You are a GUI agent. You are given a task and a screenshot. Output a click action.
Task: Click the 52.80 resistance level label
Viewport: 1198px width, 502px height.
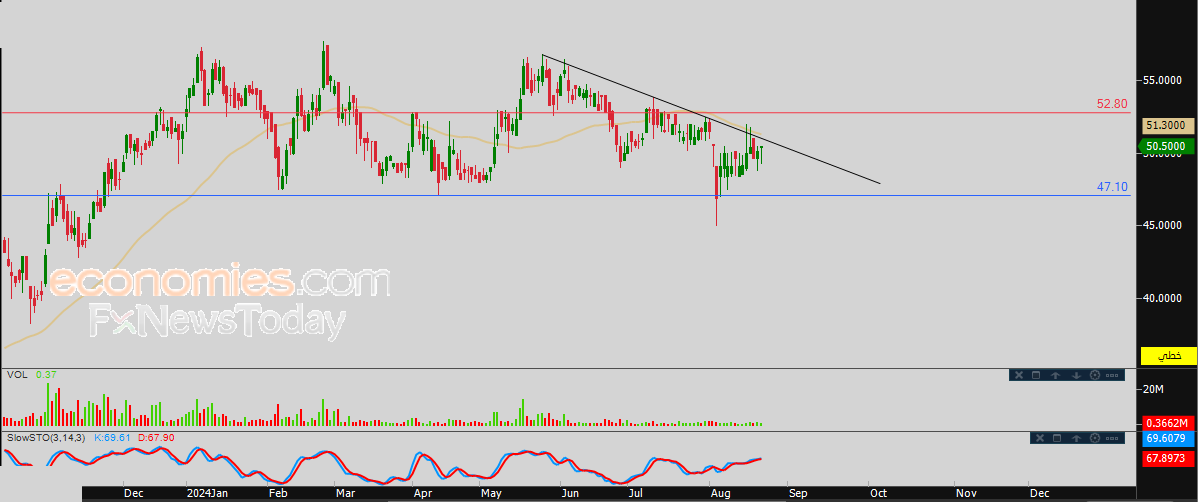pos(1111,103)
